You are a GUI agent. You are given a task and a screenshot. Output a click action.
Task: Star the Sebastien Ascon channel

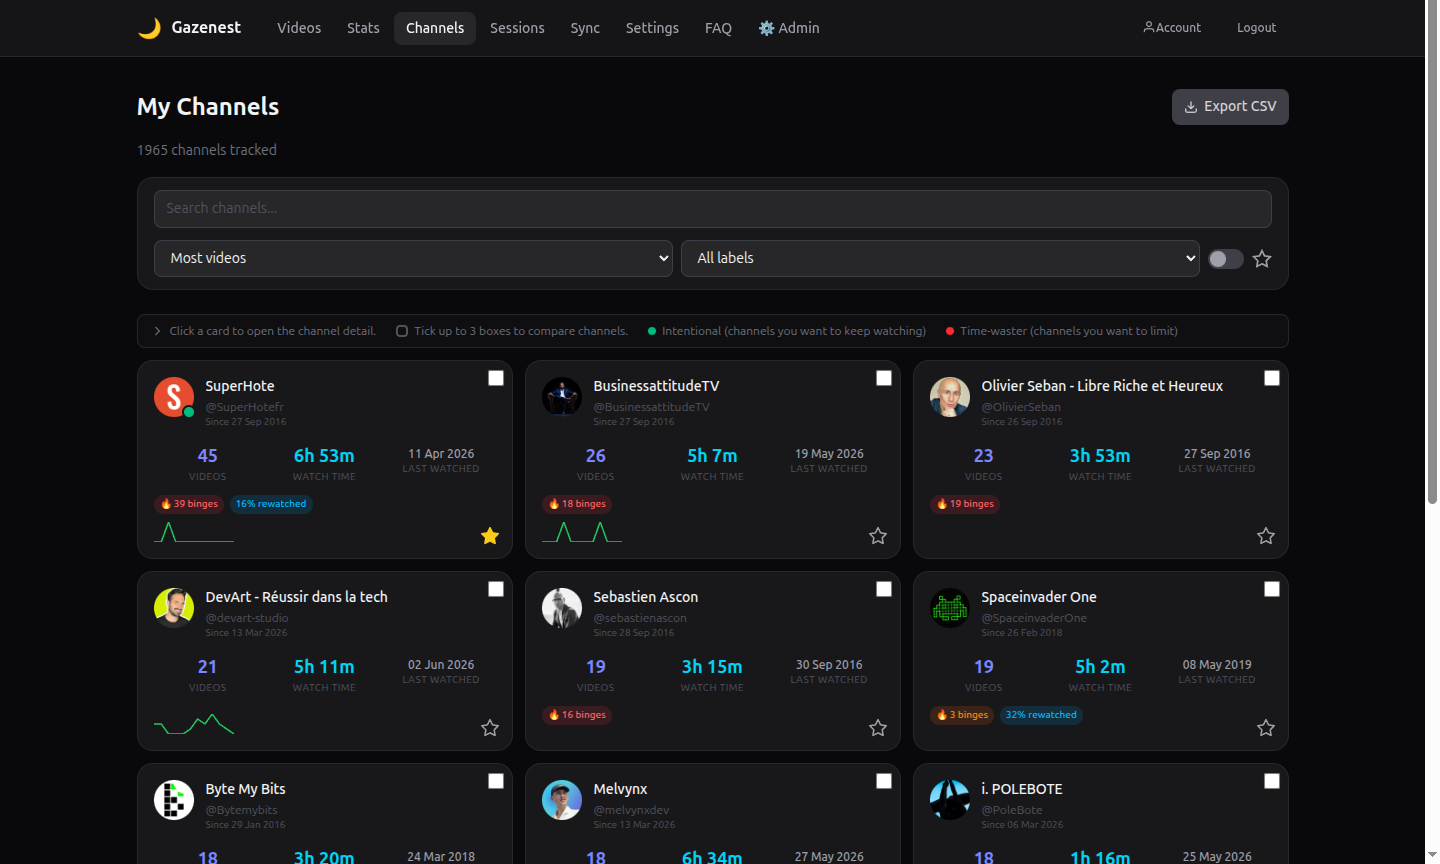tap(878, 728)
